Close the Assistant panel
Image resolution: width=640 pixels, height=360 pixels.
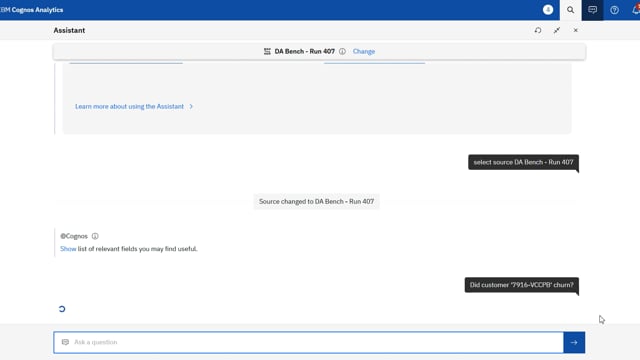click(x=576, y=30)
